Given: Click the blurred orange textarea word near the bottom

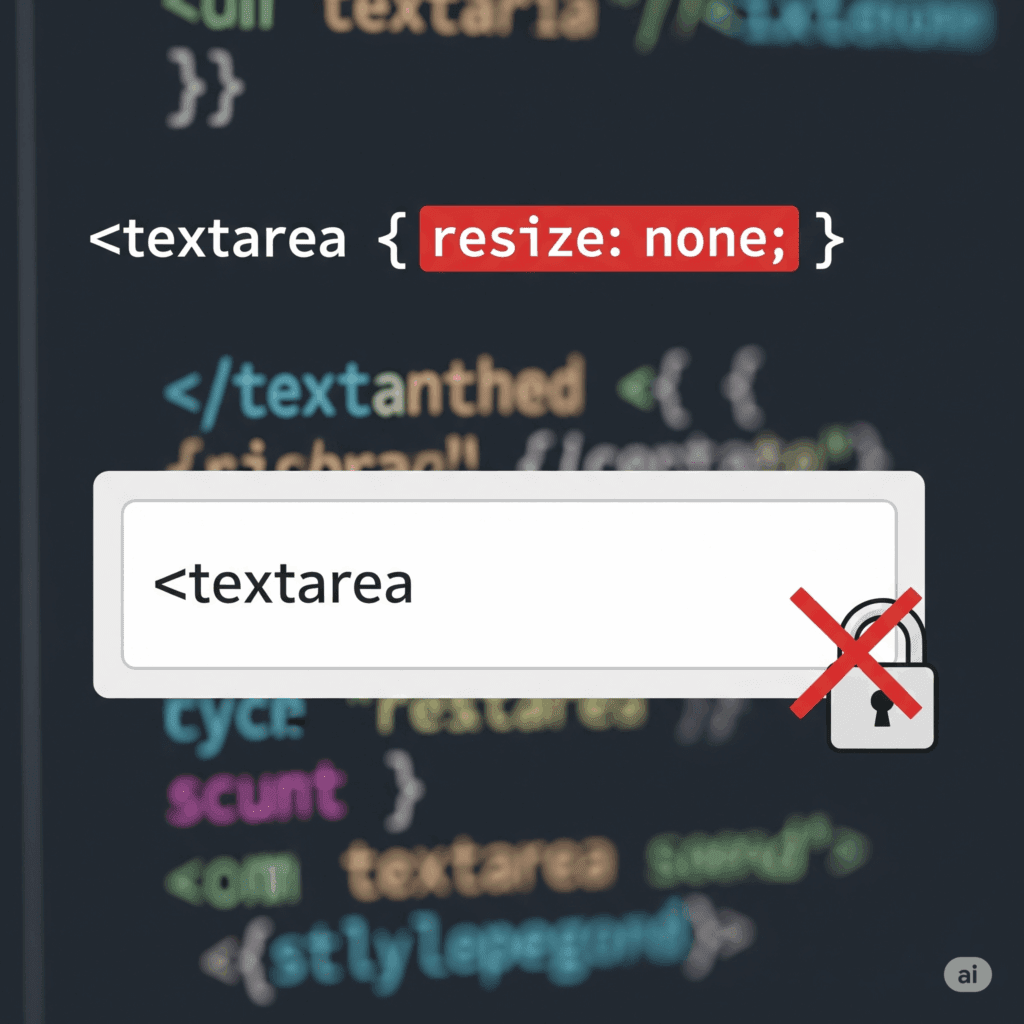Looking at the screenshot, I should click(x=479, y=867).
